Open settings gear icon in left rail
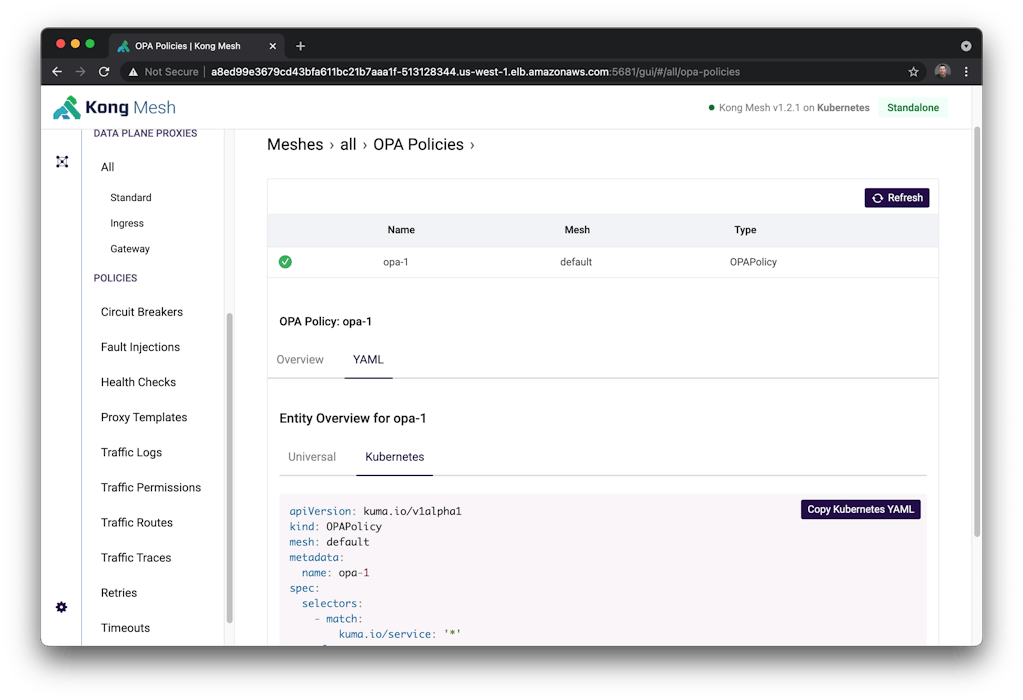 (62, 607)
